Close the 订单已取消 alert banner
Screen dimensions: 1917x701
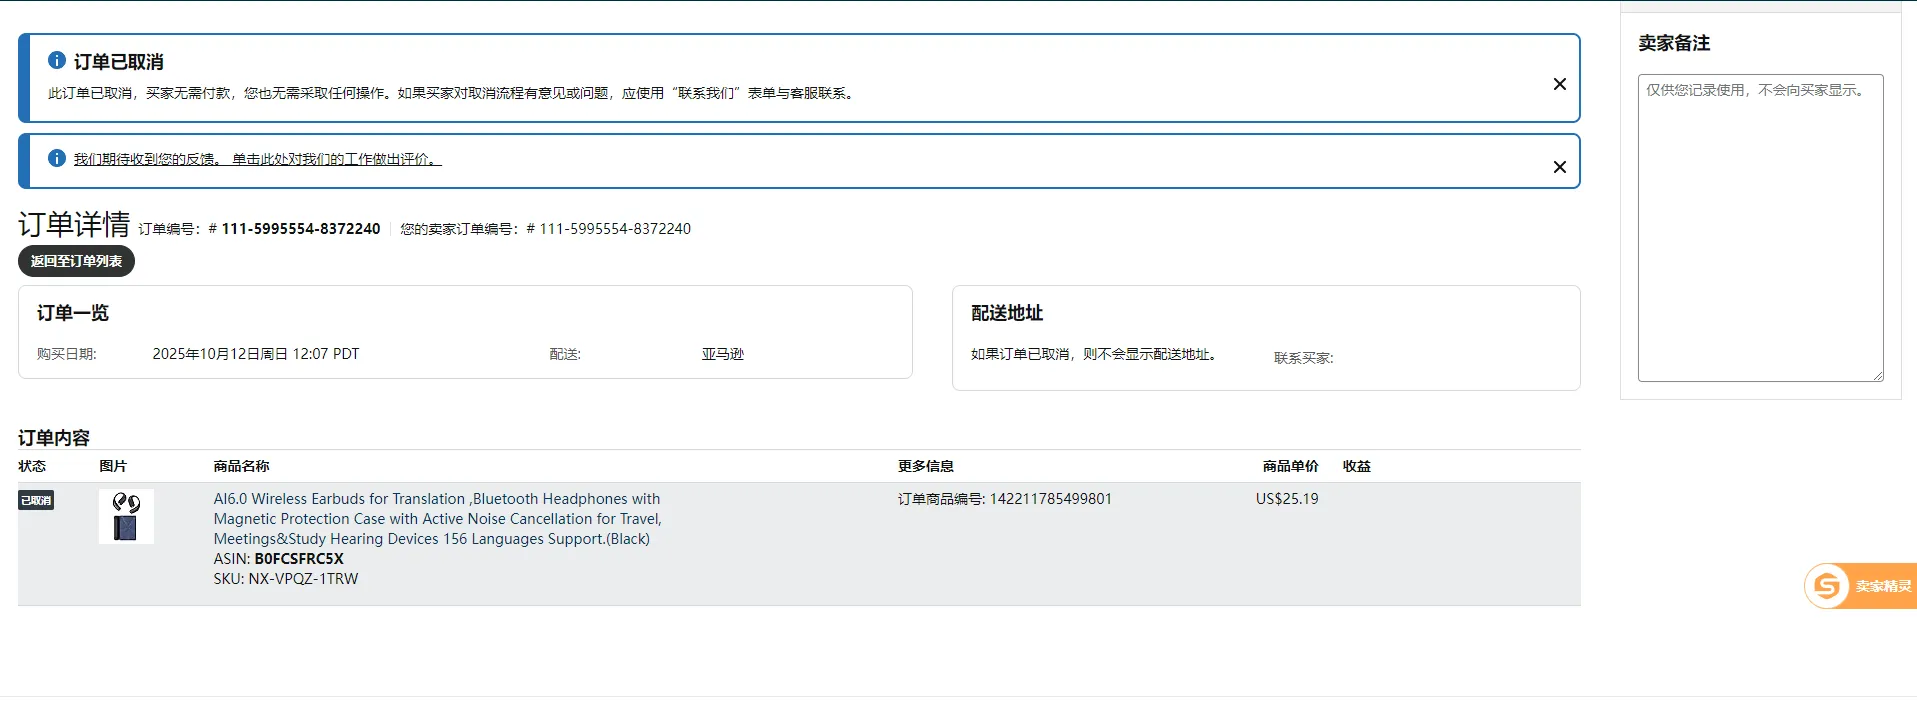pyautogui.click(x=1559, y=84)
